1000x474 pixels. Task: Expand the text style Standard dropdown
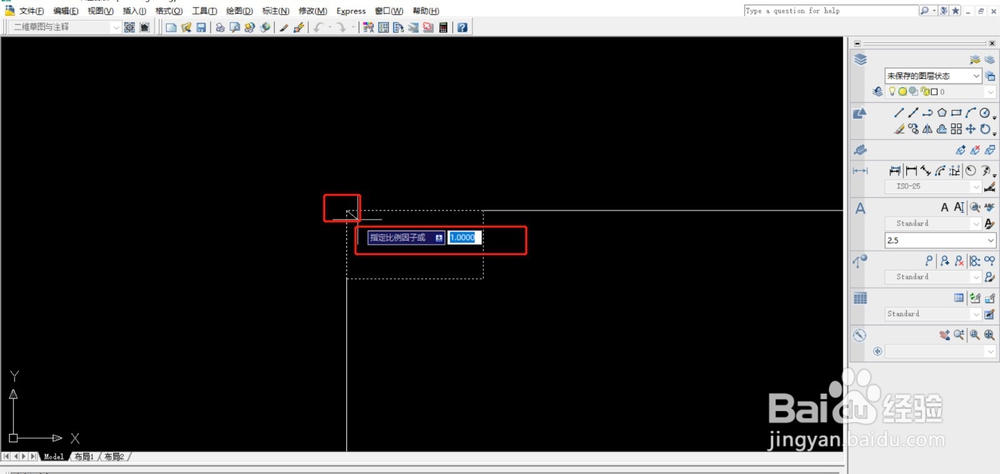976,223
